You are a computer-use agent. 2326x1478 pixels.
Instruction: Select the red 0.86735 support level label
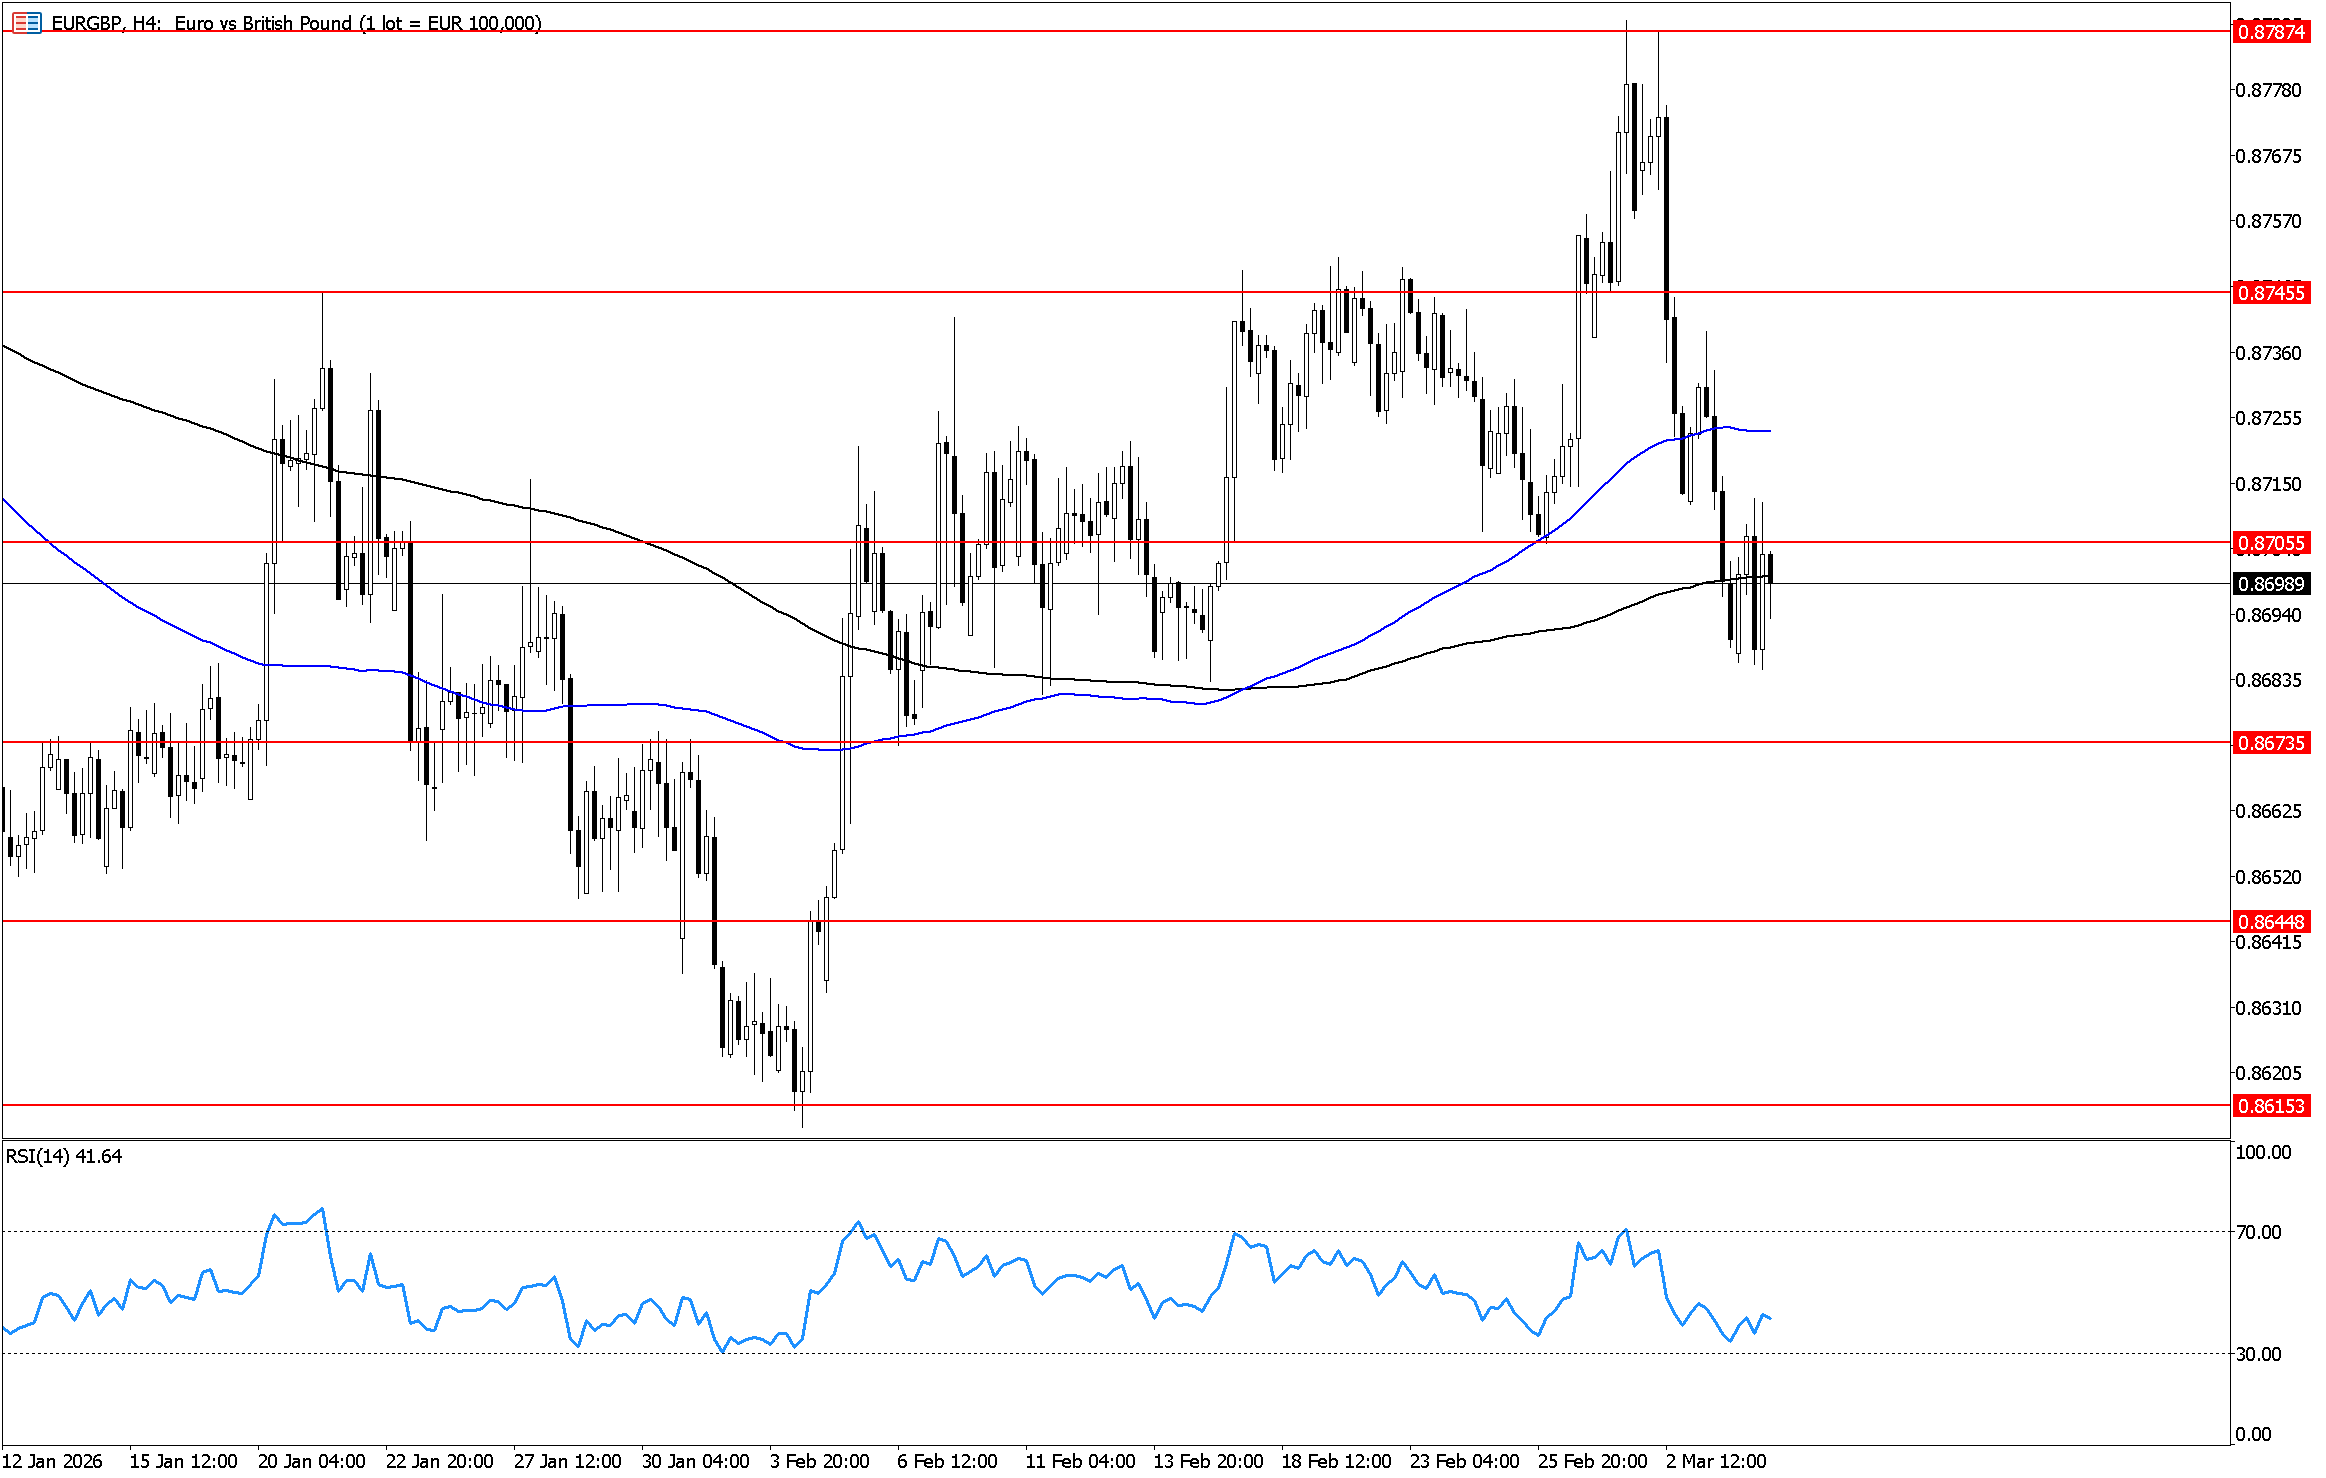tap(2271, 743)
